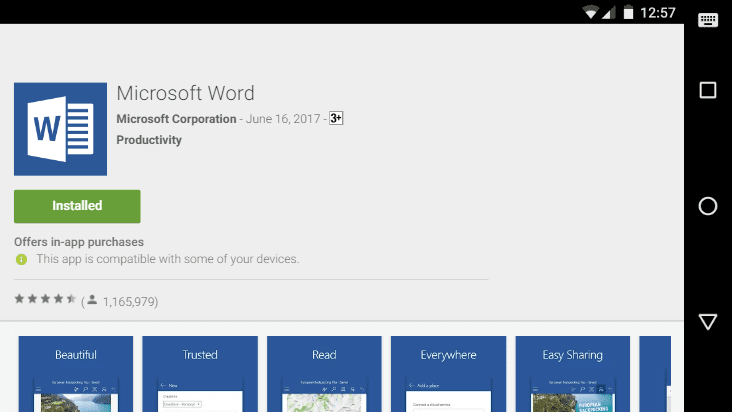Tap the Android home circle button
This screenshot has width=732, height=412.
(x=708, y=206)
